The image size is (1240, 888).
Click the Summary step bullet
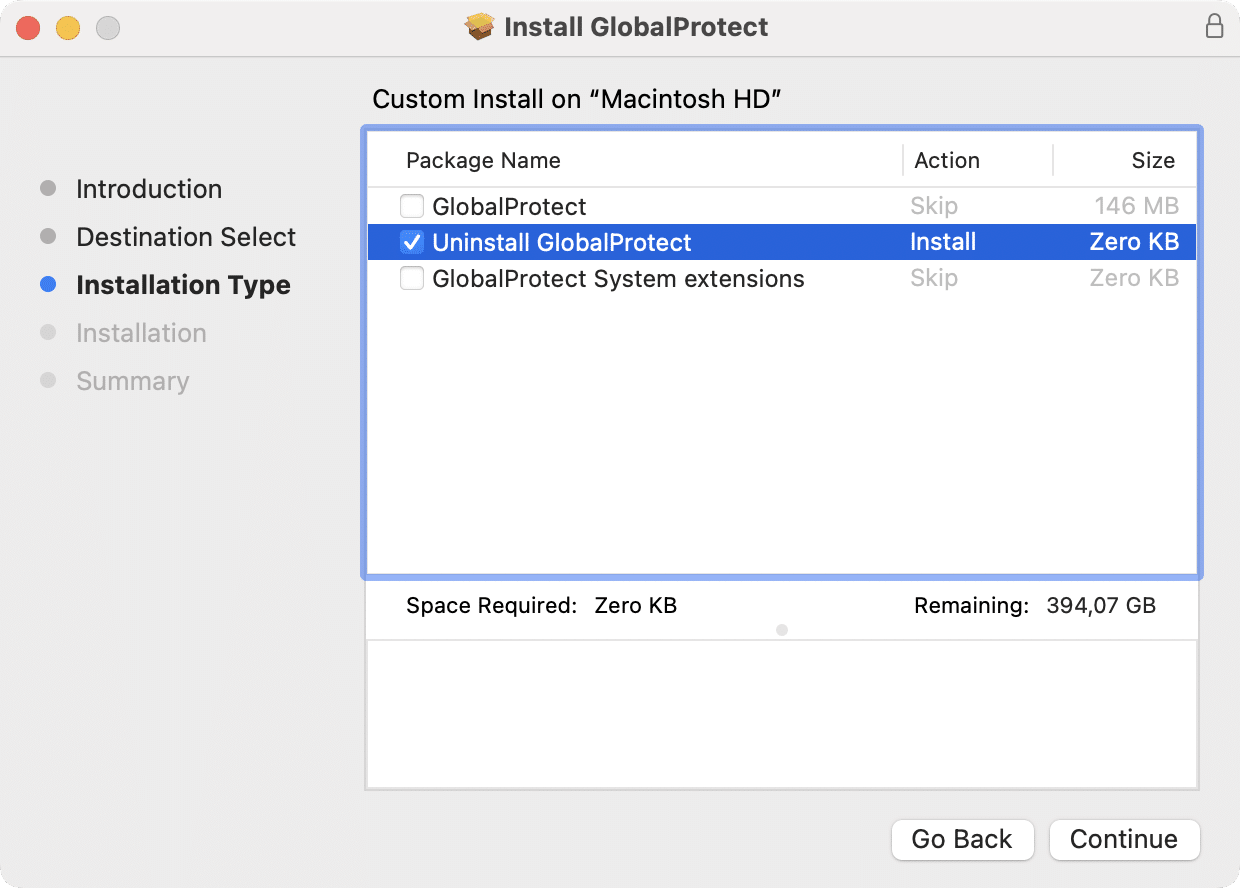(48, 380)
